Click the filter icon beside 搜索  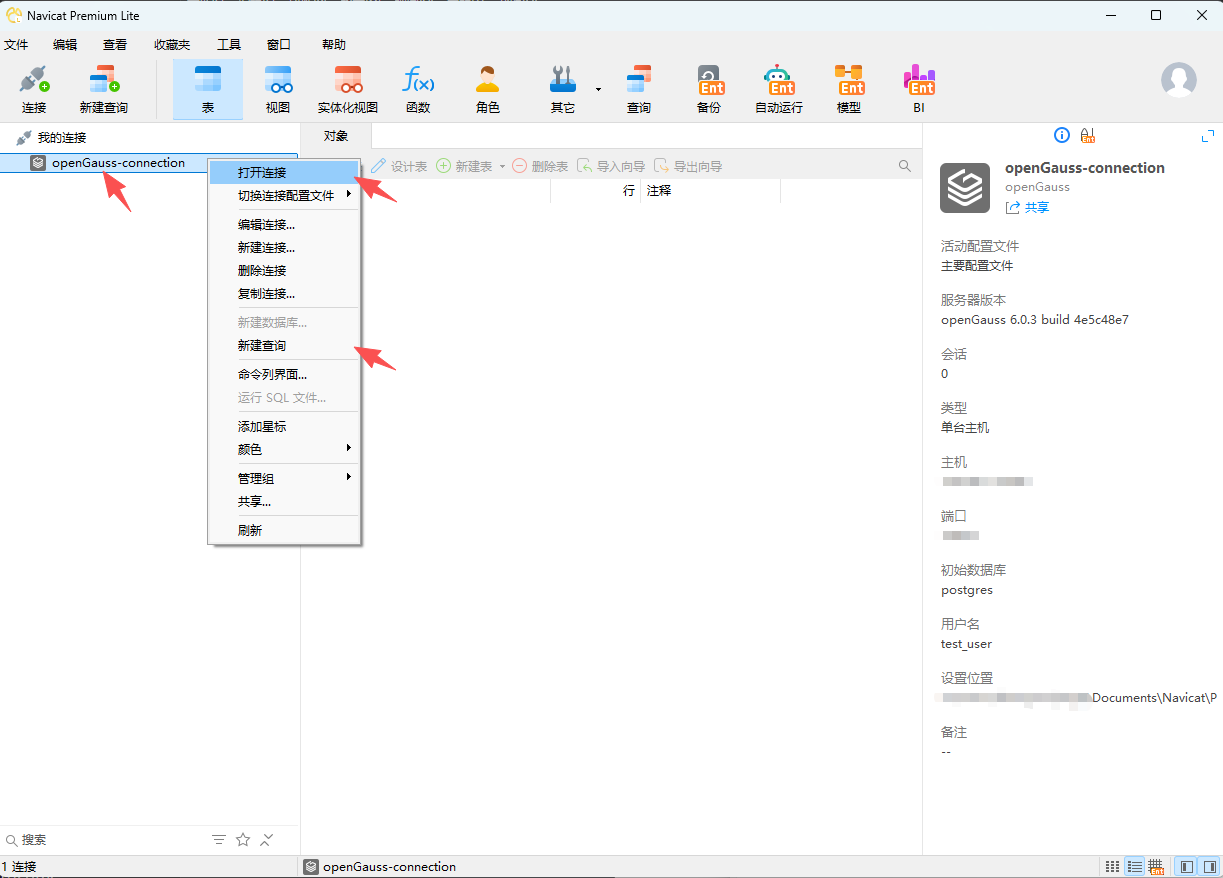click(219, 840)
